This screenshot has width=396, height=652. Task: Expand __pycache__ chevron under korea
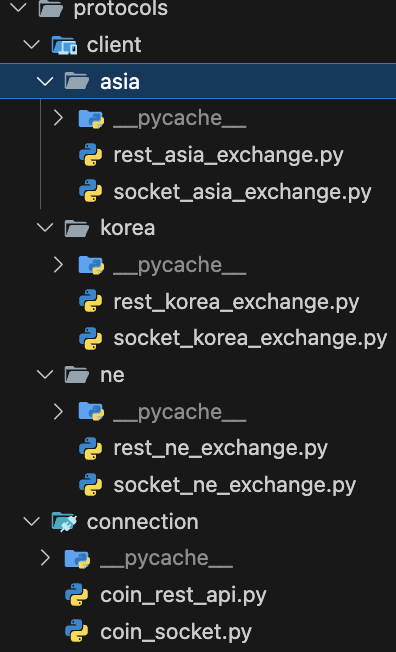(x=58, y=264)
